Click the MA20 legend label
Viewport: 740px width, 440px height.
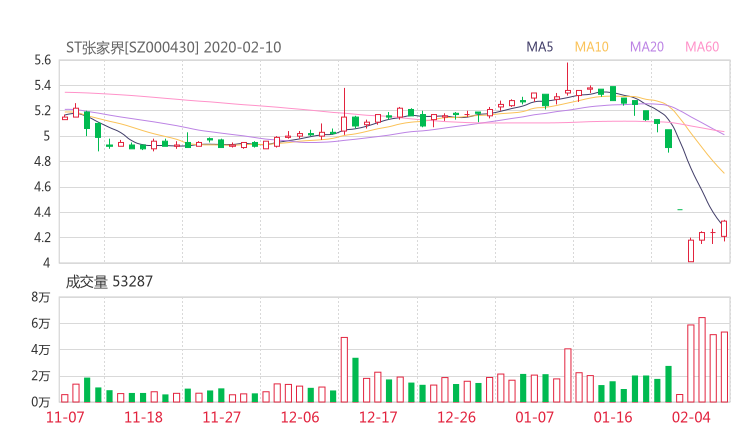(x=647, y=47)
